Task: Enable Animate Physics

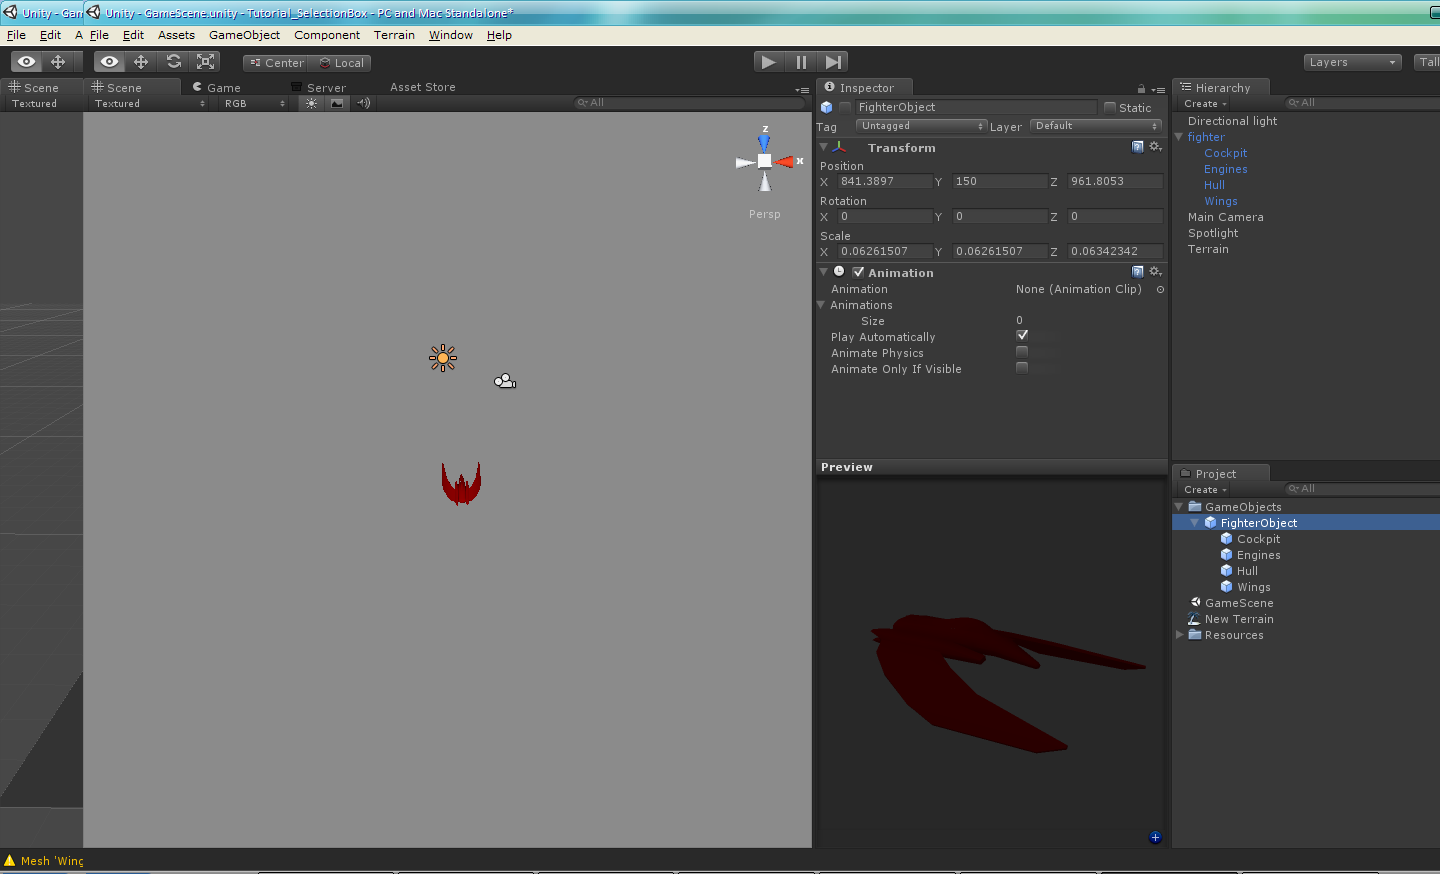Action: pos(1022,352)
